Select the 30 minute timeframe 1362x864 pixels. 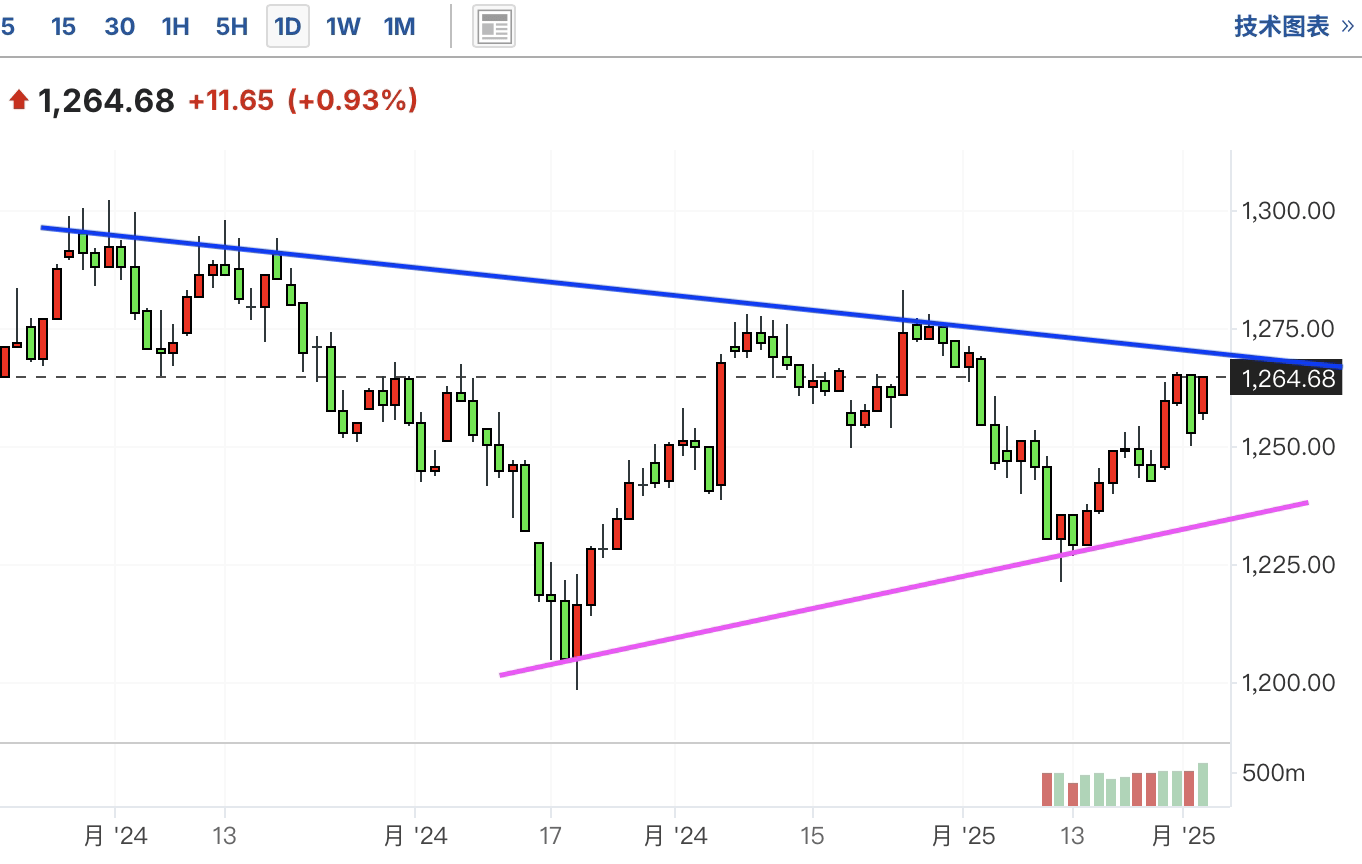click(x=120, y=26)
